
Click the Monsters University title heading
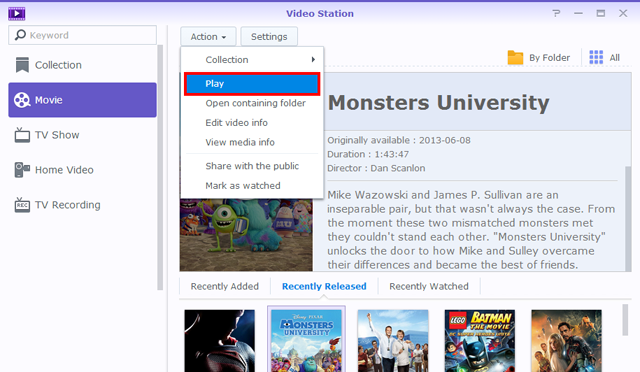point(438,102)
